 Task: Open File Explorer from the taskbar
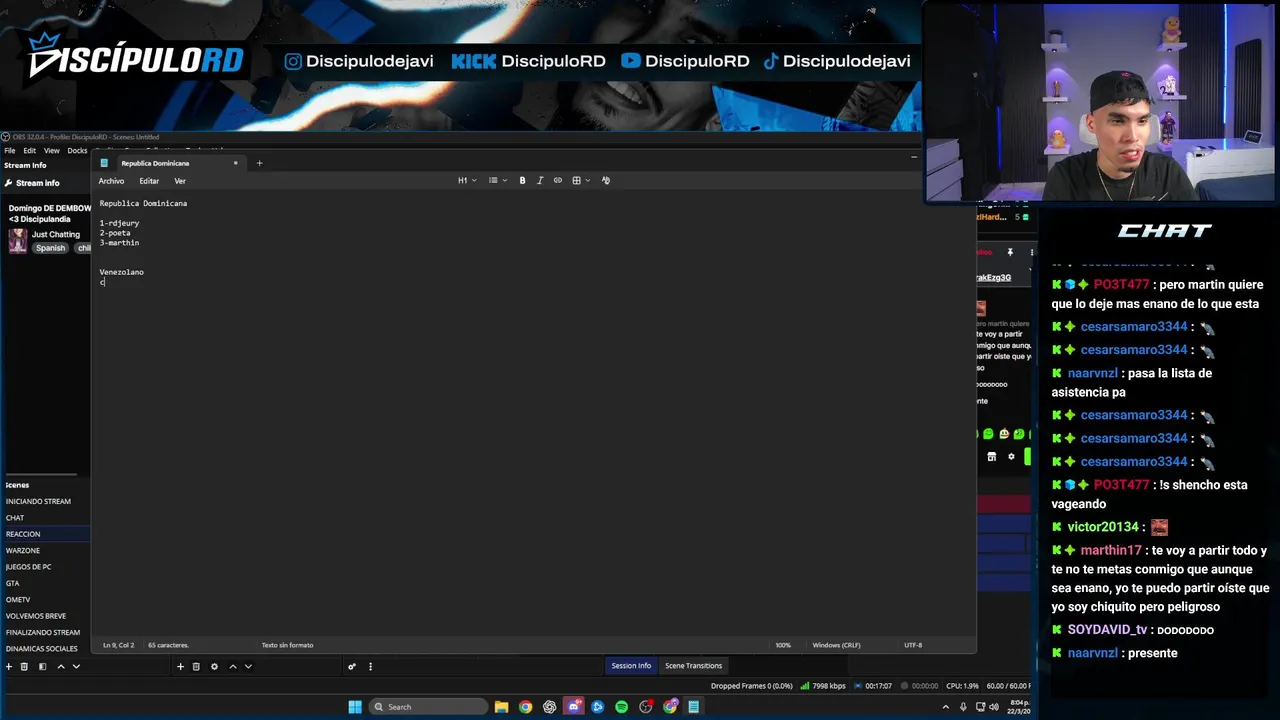[501, 707]
